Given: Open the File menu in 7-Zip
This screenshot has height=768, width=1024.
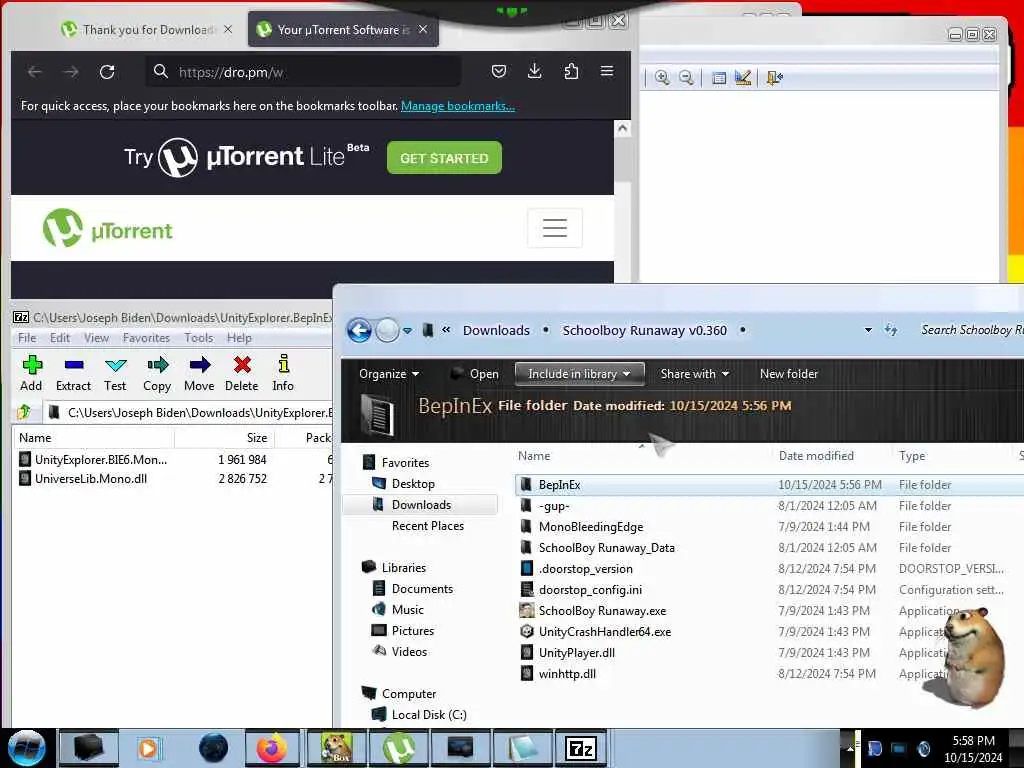Looking at the screenshot, I should point(27,338).
